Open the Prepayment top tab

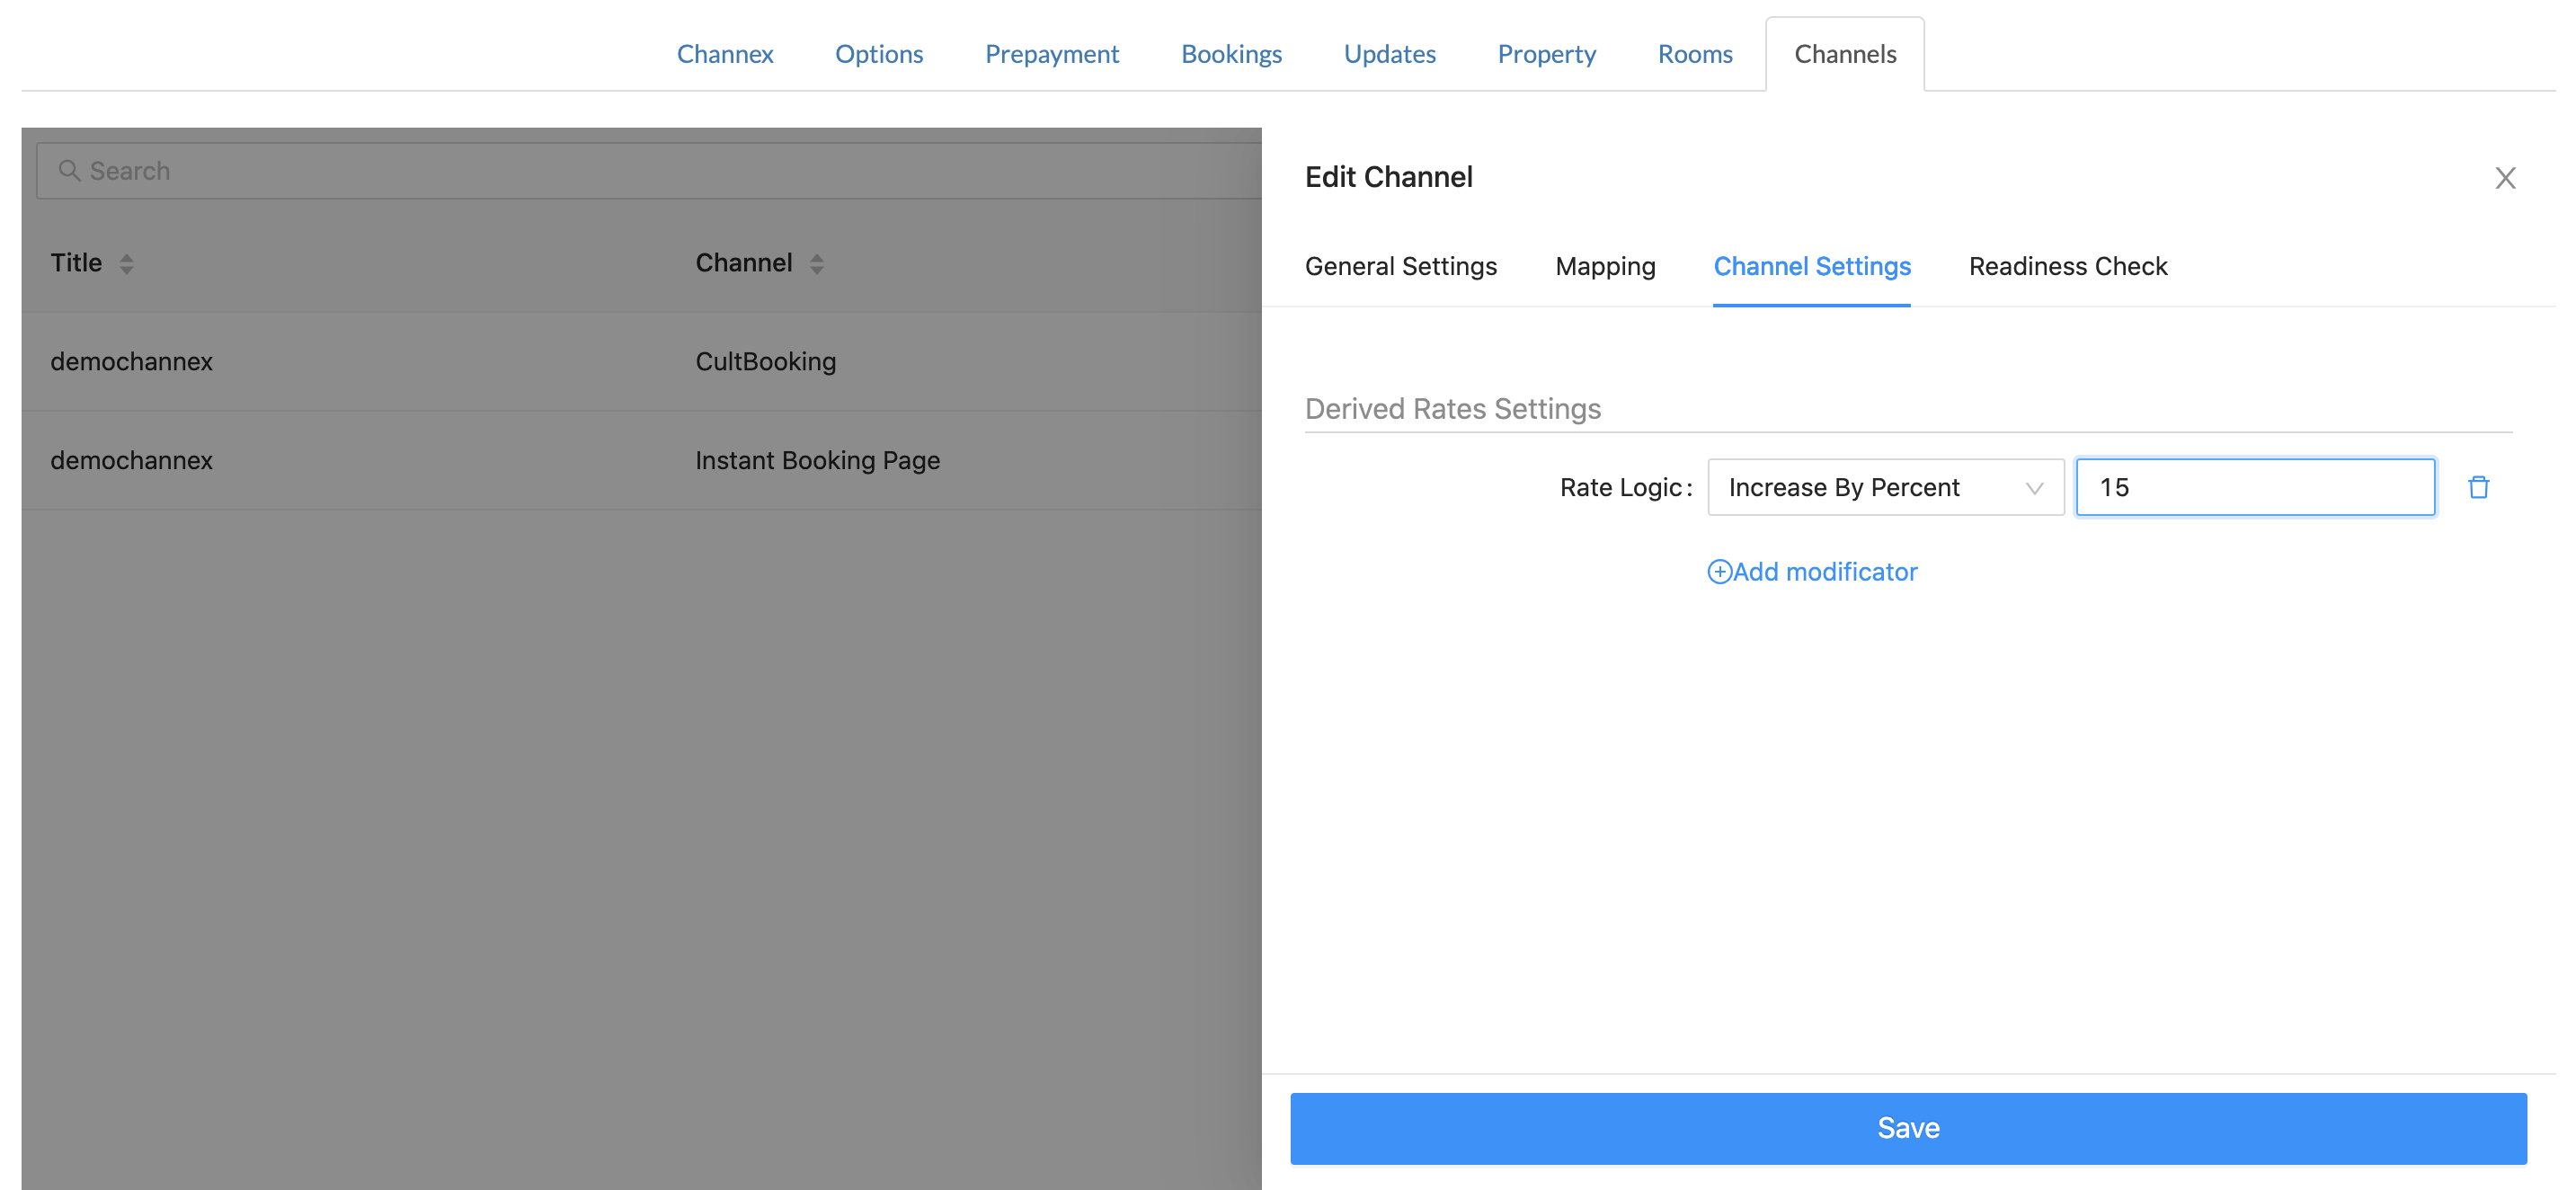(1051, 54)
